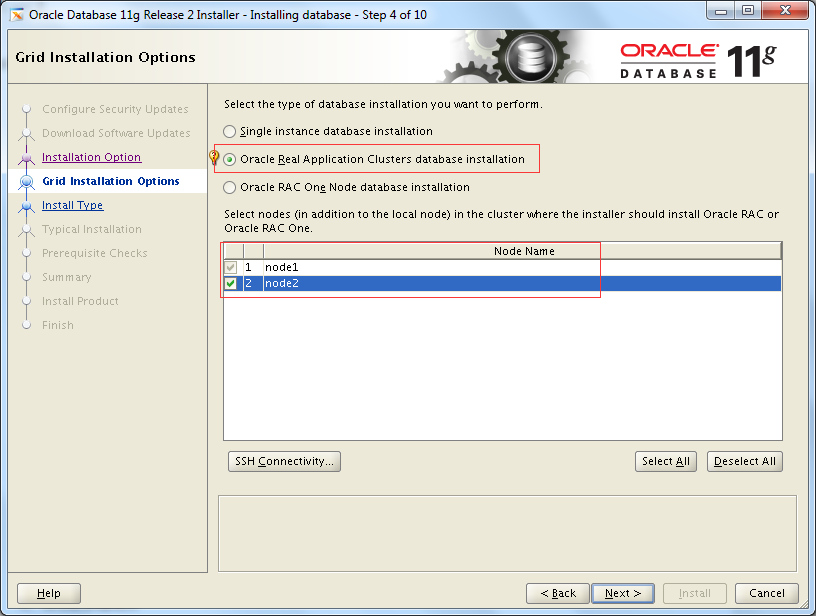Click the lightbulb hint icon beside RAC option
This screenshot has height=616, width=816.
(x=214, y=157)
